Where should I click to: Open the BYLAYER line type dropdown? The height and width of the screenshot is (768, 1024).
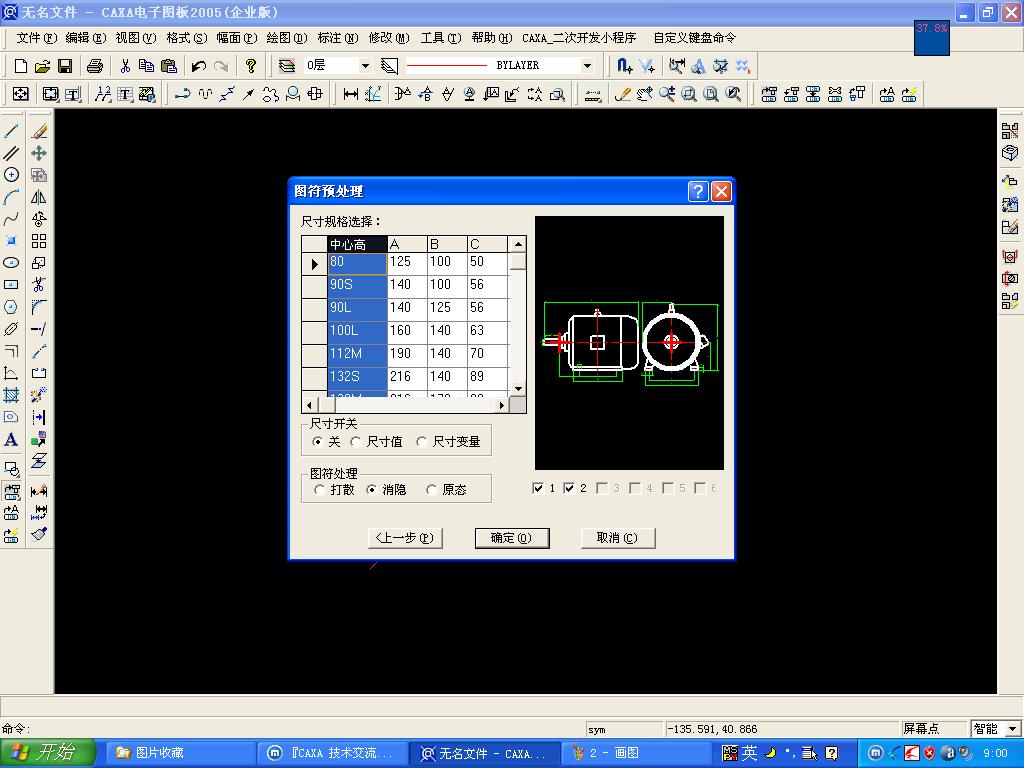pos(587,65)
